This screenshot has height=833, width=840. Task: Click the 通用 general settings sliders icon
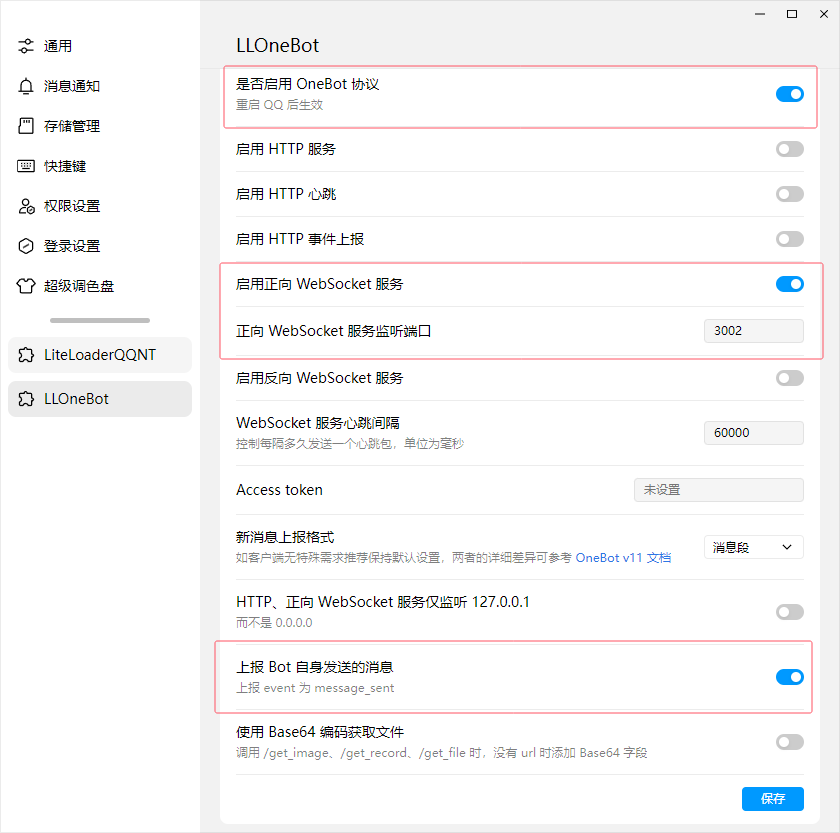(26, 46)
